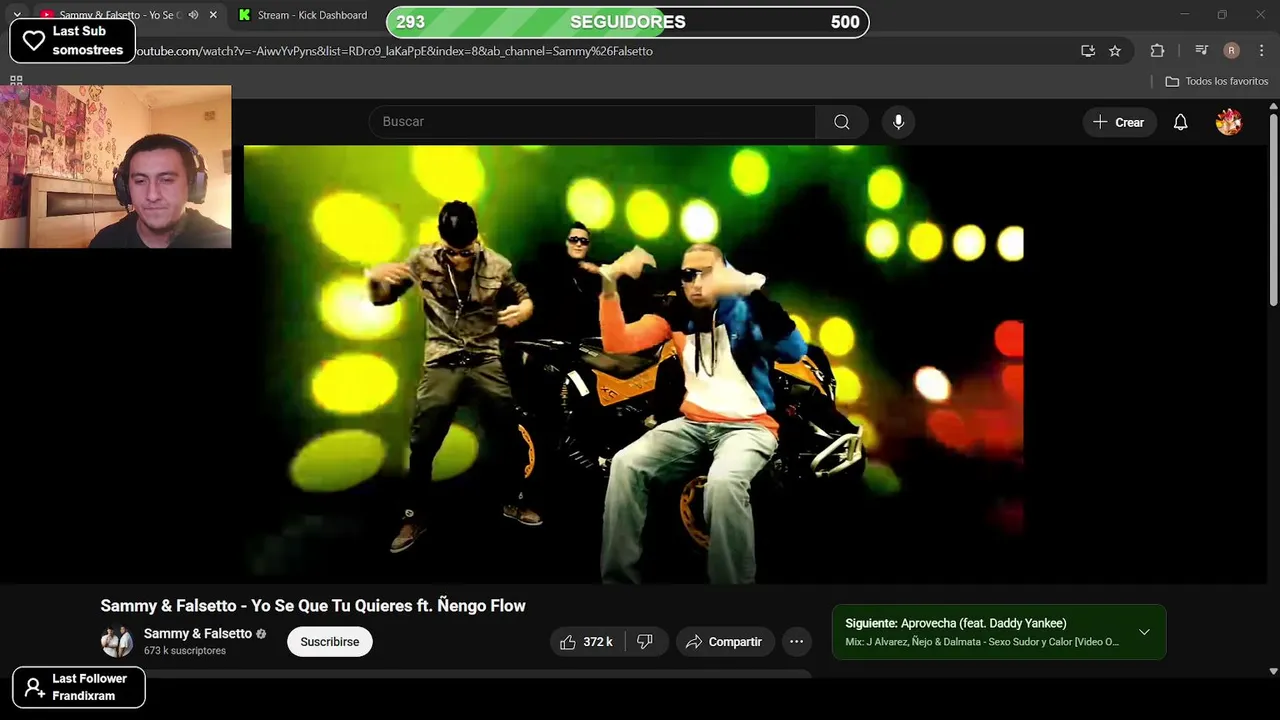Click the Crear button
Viewport: 1280px width, 720px height.
pos(1119,122)
